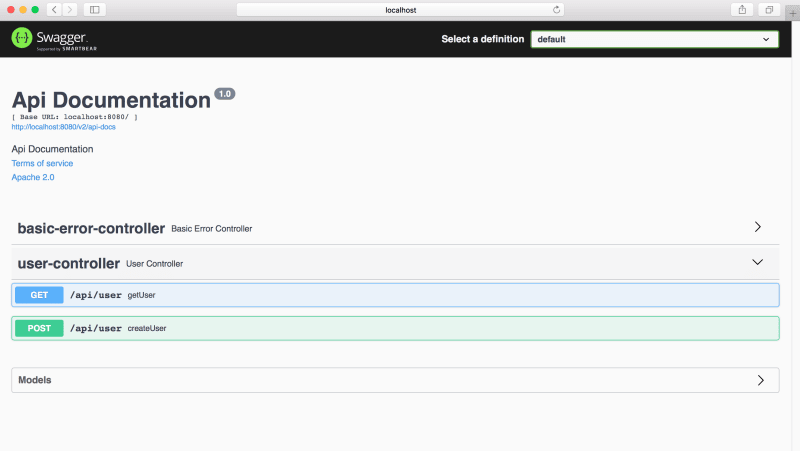
Task: Click the Swagger logo icon
Action: pyautogui.click(x=21, y=39)
